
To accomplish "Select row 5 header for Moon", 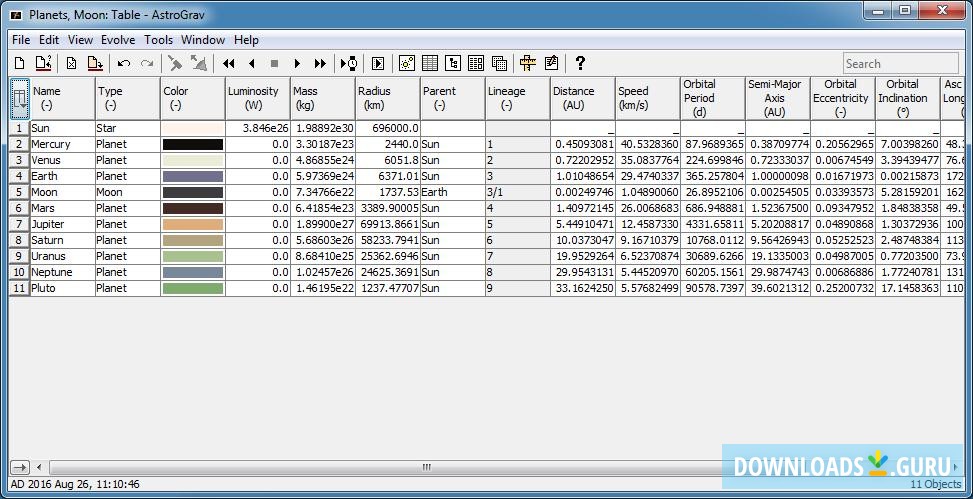I will 19,192.
